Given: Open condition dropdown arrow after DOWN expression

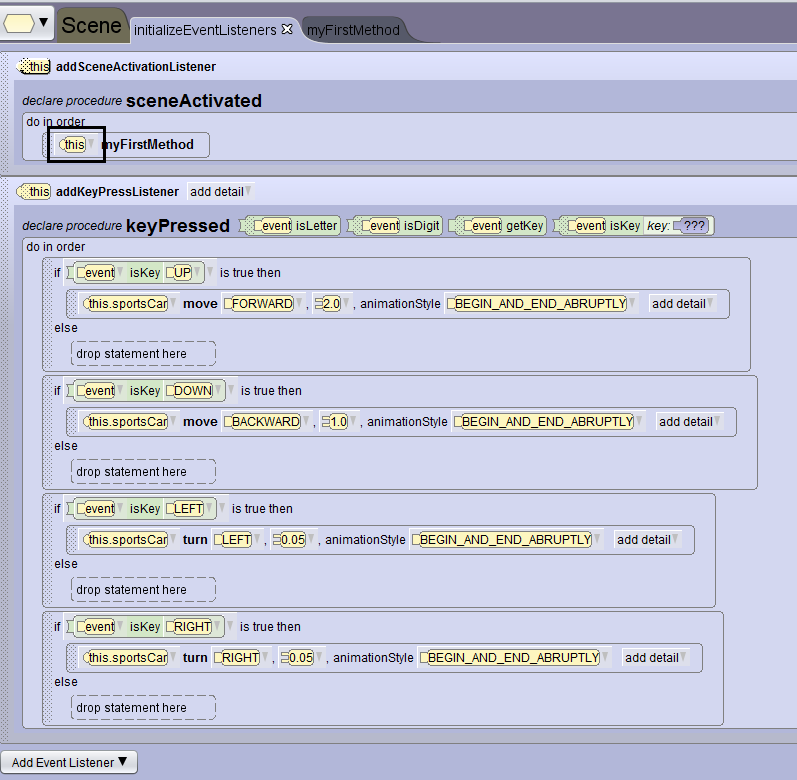Looking at the screenshot, I should [x=231, y=390].
